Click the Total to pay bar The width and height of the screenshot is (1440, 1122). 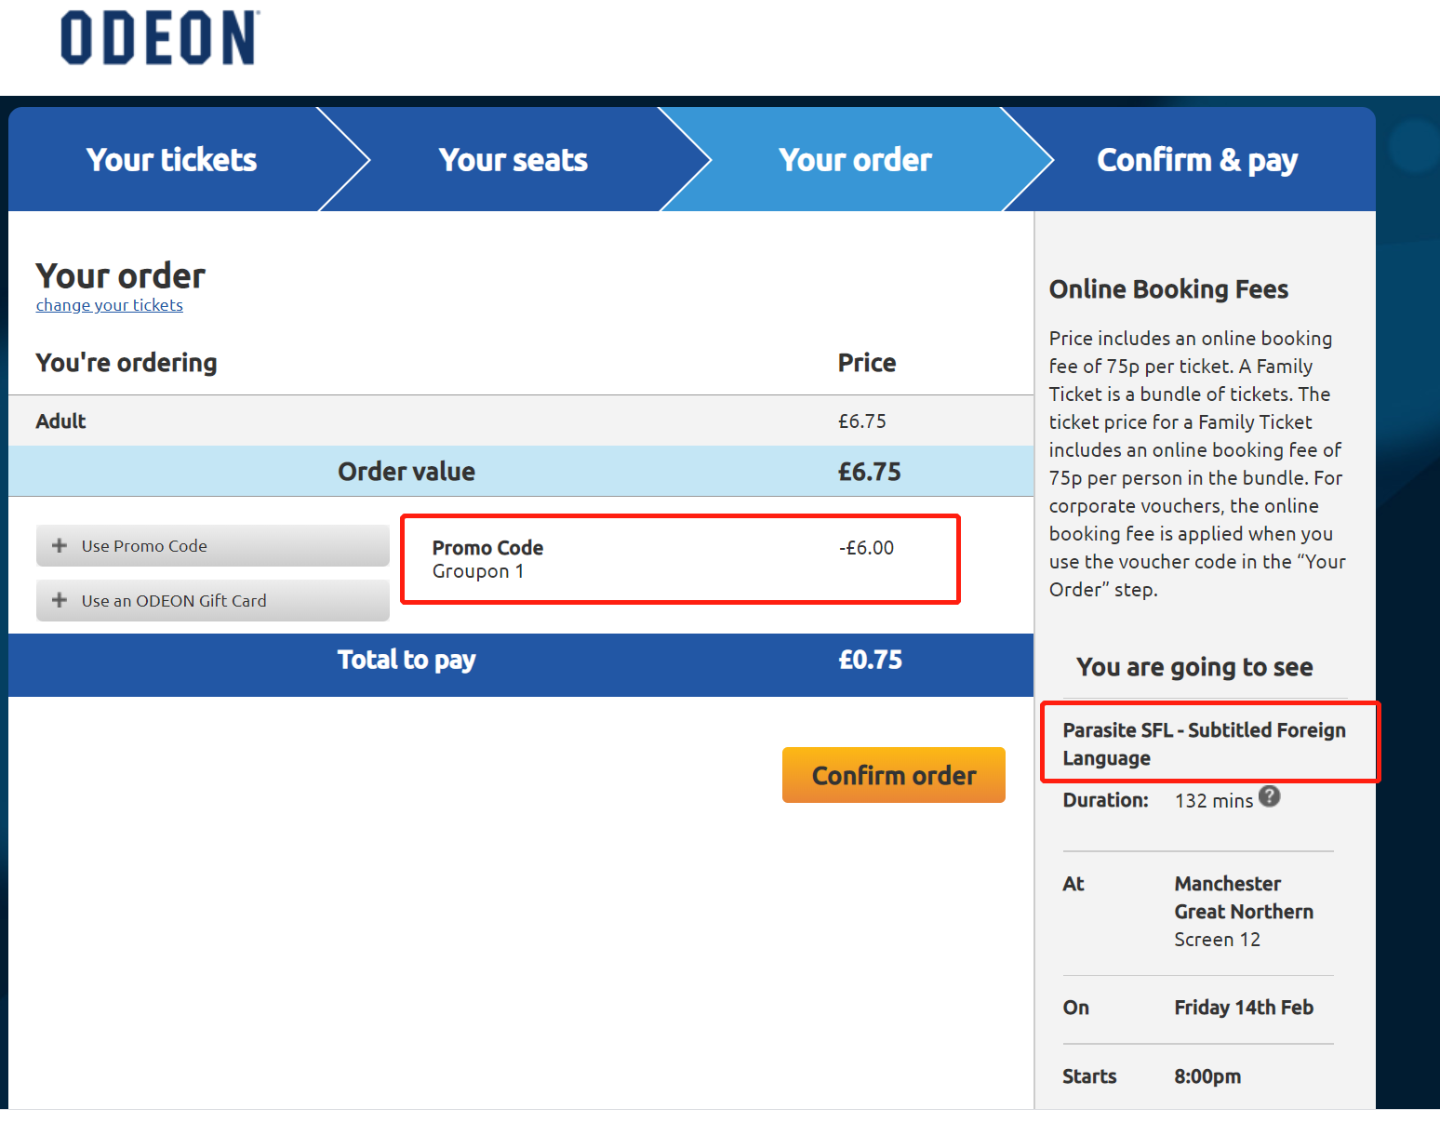coord(520,660)
